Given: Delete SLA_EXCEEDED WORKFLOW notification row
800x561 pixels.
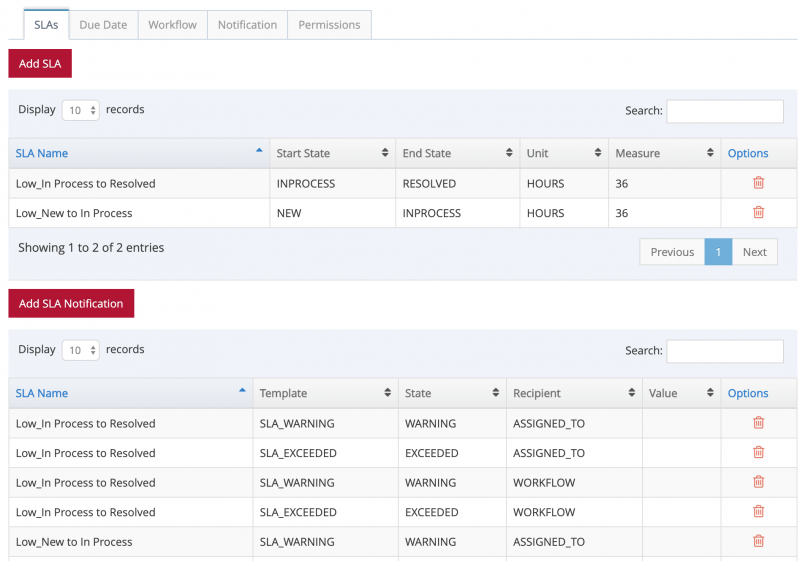Looking at the screenshot, I should click(758, 512).
